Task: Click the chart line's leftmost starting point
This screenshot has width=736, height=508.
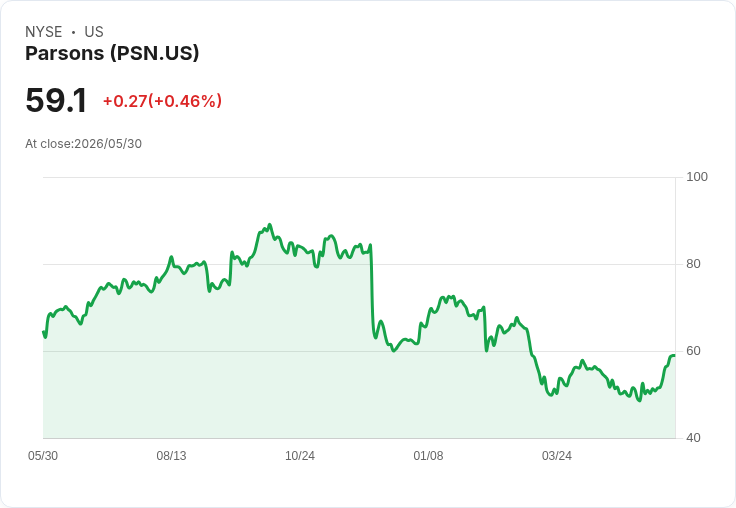Action: click(44, 332)
